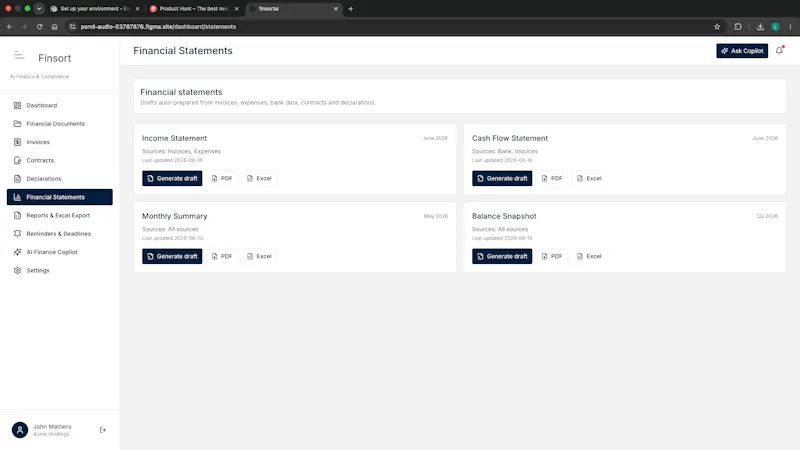The width and height of the screenshot is (800, 450).
Task: Click the browser profile avatar
Action: coord(776,27)
